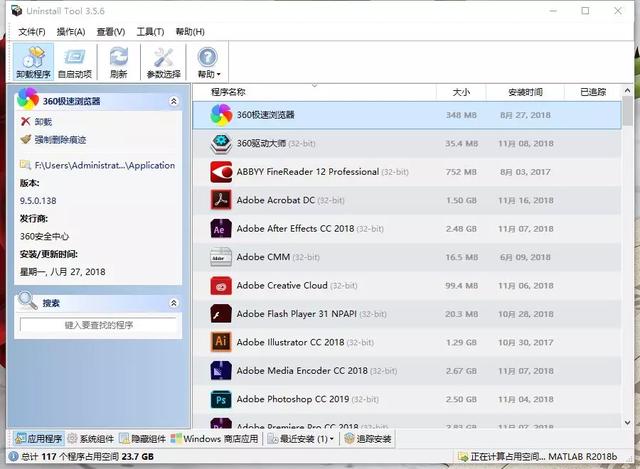Click the 正在计算占用空间 status icon
This screenshot has width=640, height=469.
click(x=463, y=456)
